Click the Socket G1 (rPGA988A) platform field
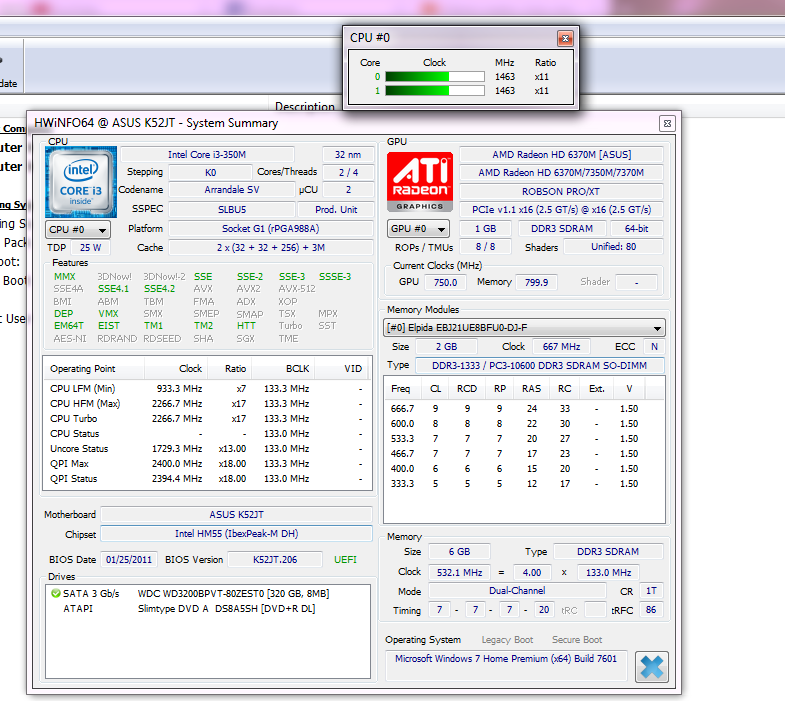Screen dimensions: 785x701 [x=271, y=229]
